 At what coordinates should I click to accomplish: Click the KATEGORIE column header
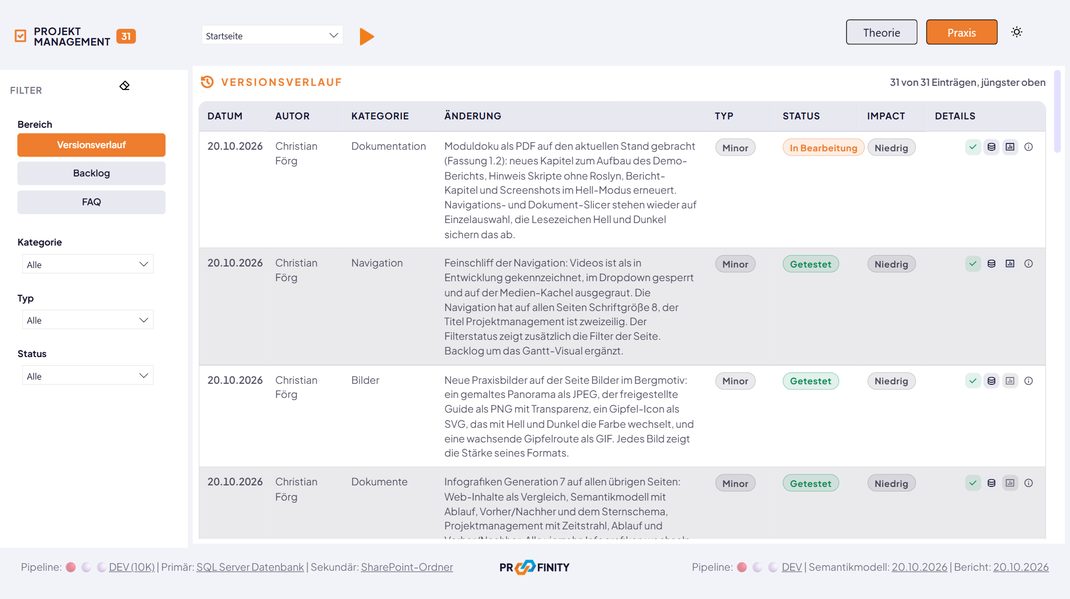380,116
